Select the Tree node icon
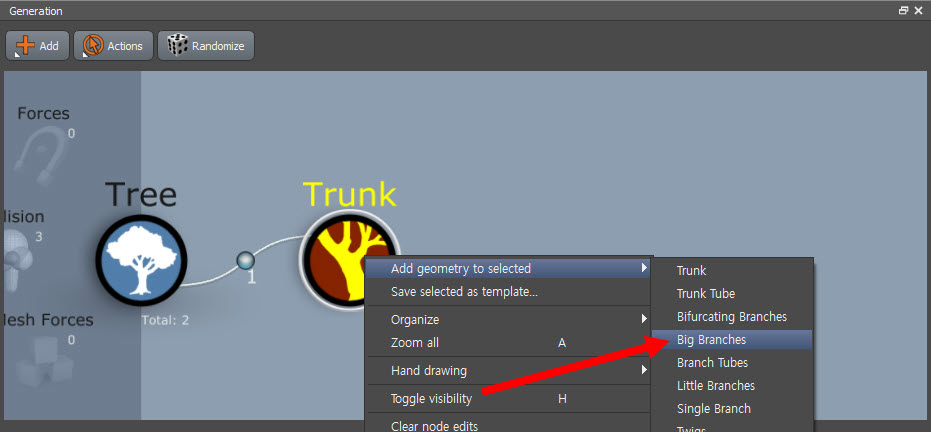931x432 pixels. point(141,261)
